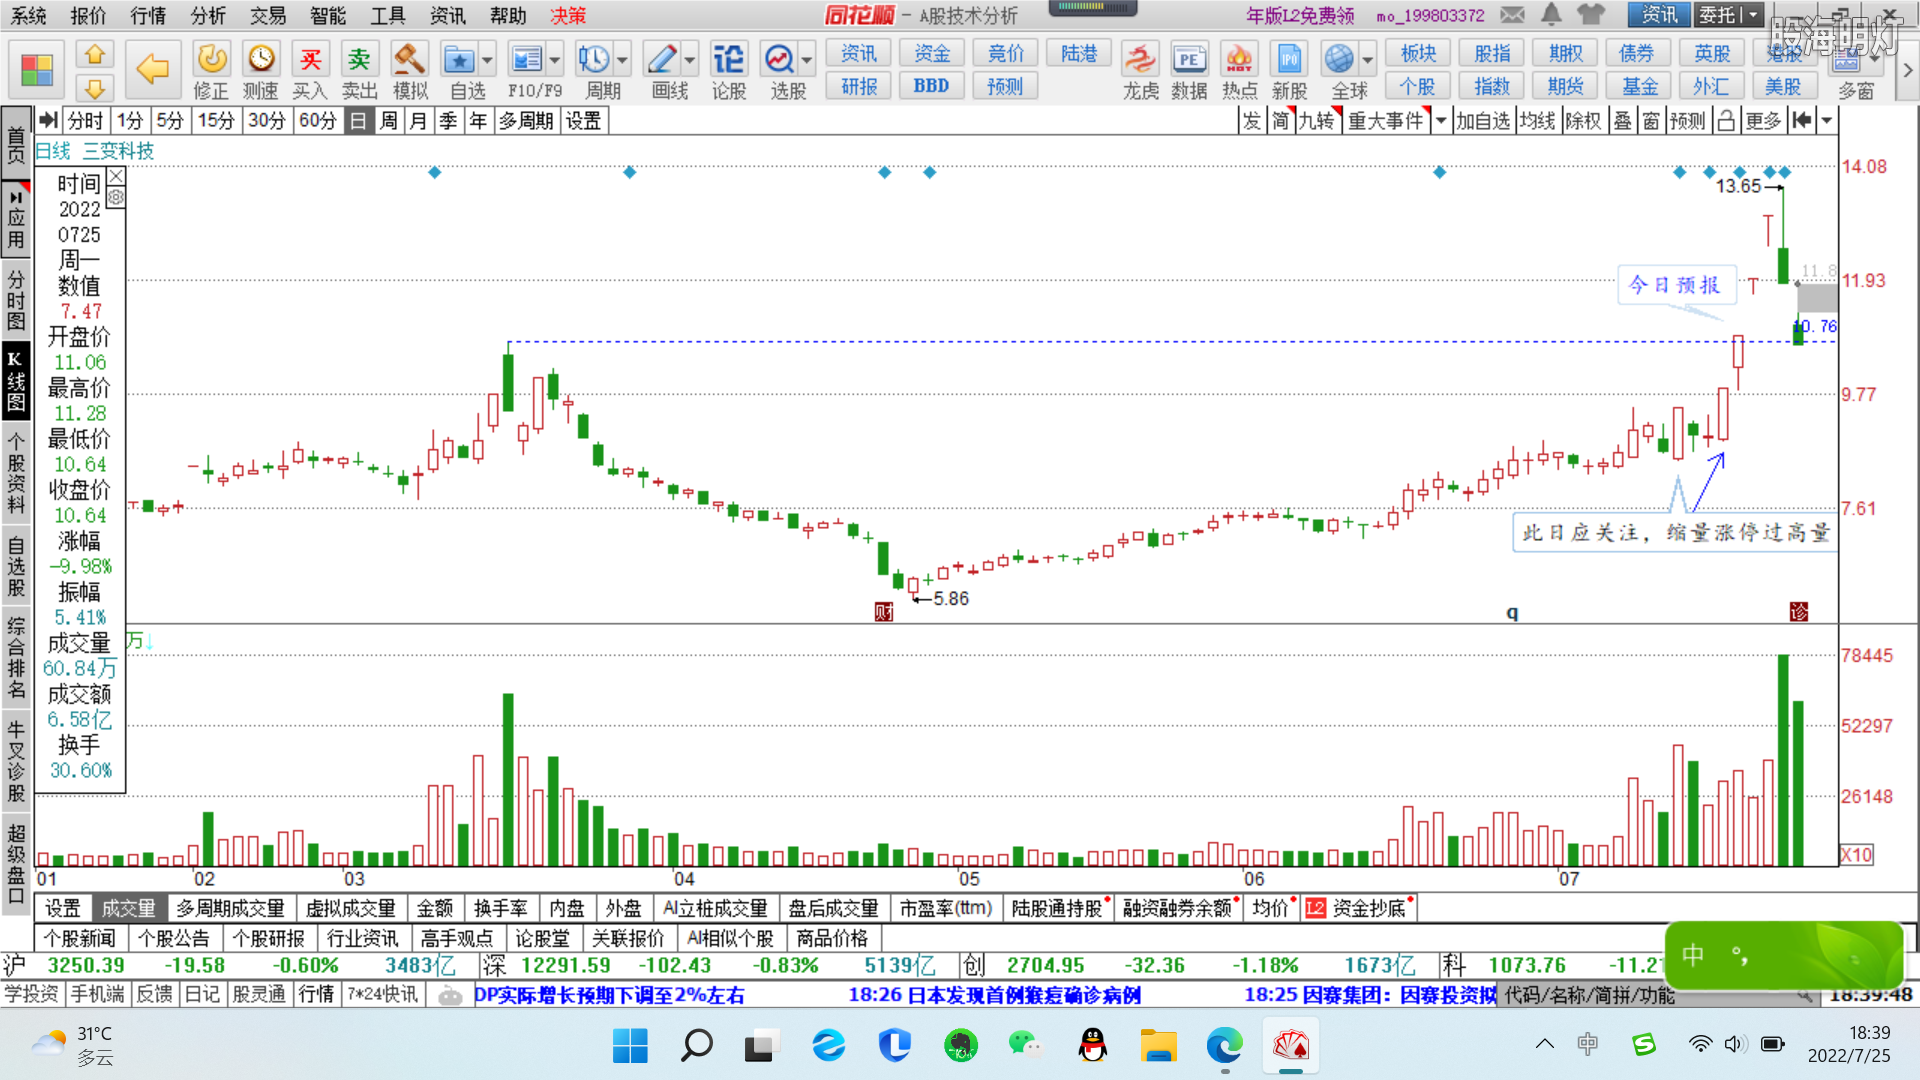This screenshot has width=1920, height=1080.
Task: Toggle 均线 moving averages display
Action: (1537, 121)
